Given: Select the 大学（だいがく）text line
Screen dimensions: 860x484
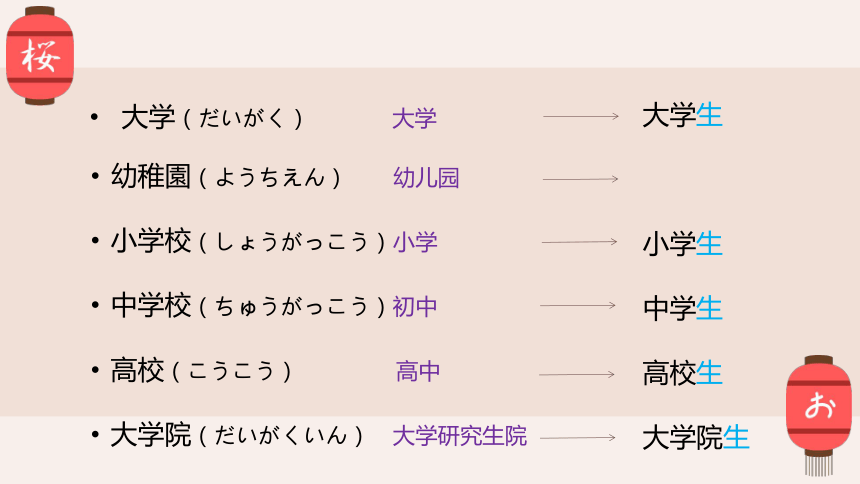Looking at the screenshot, I should pyautogui.click(x=212, y=117).
